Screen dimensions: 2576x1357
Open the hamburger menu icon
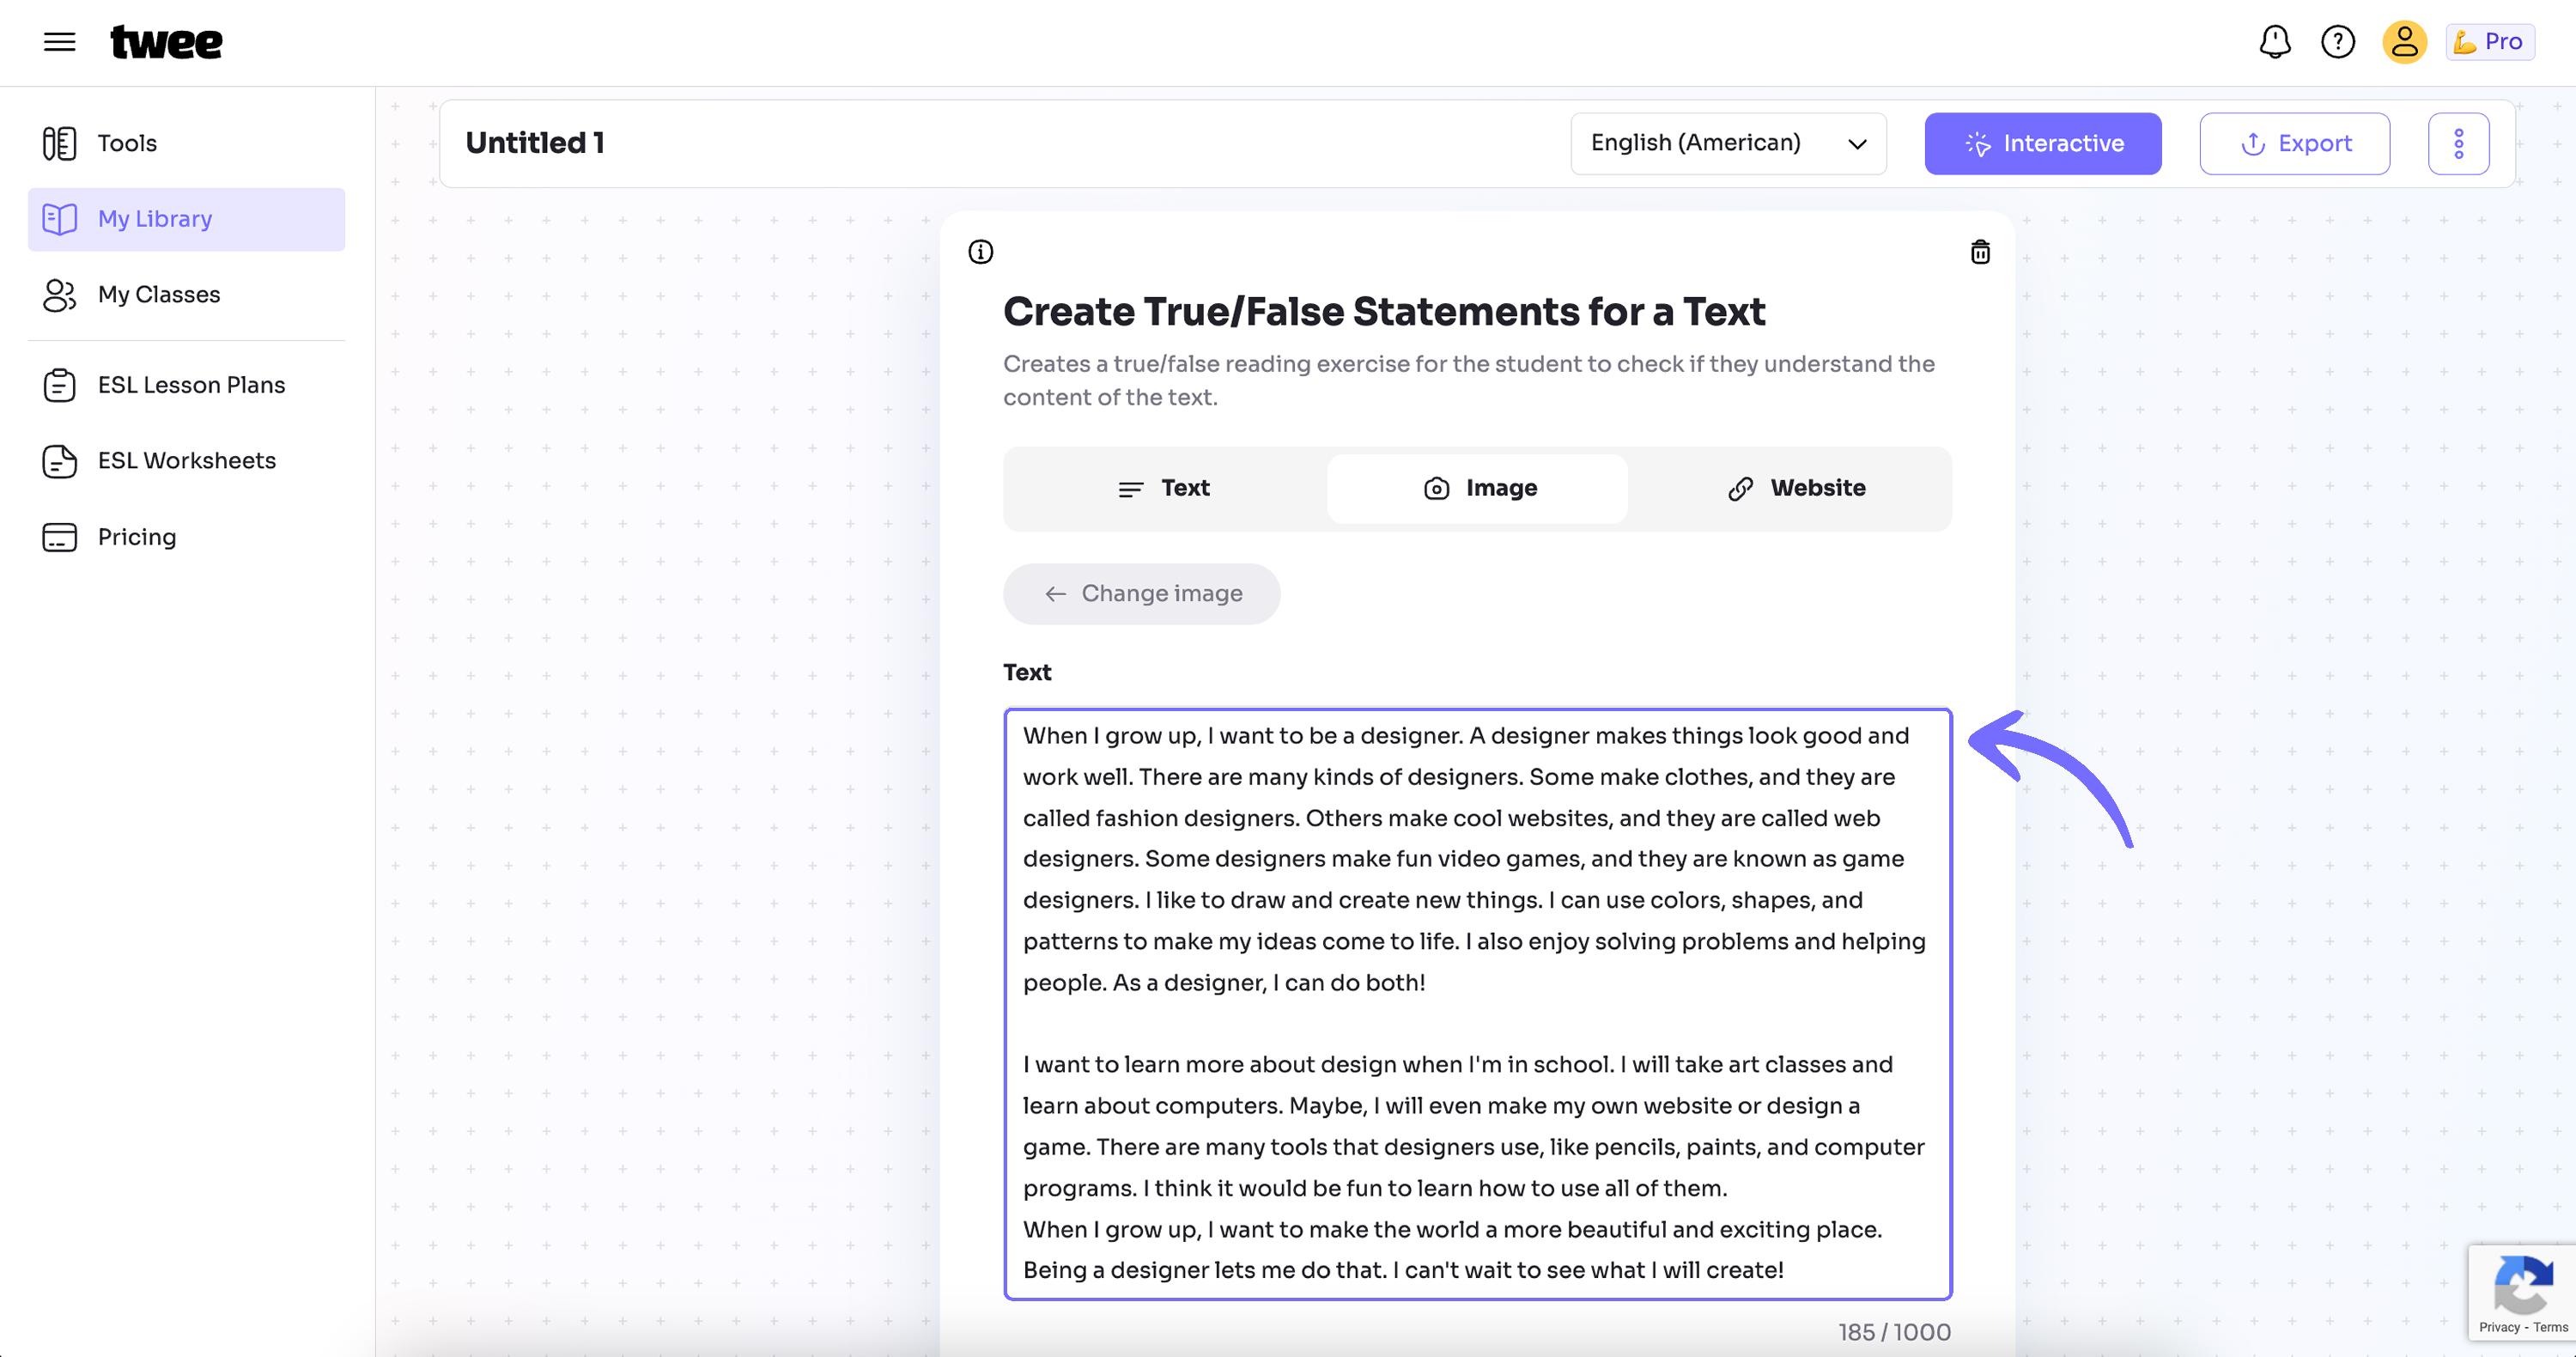[x=60, y=42]
